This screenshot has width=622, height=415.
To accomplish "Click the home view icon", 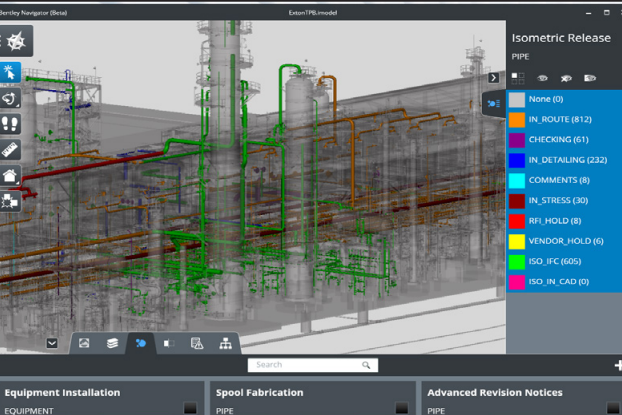I will [11, 176].
